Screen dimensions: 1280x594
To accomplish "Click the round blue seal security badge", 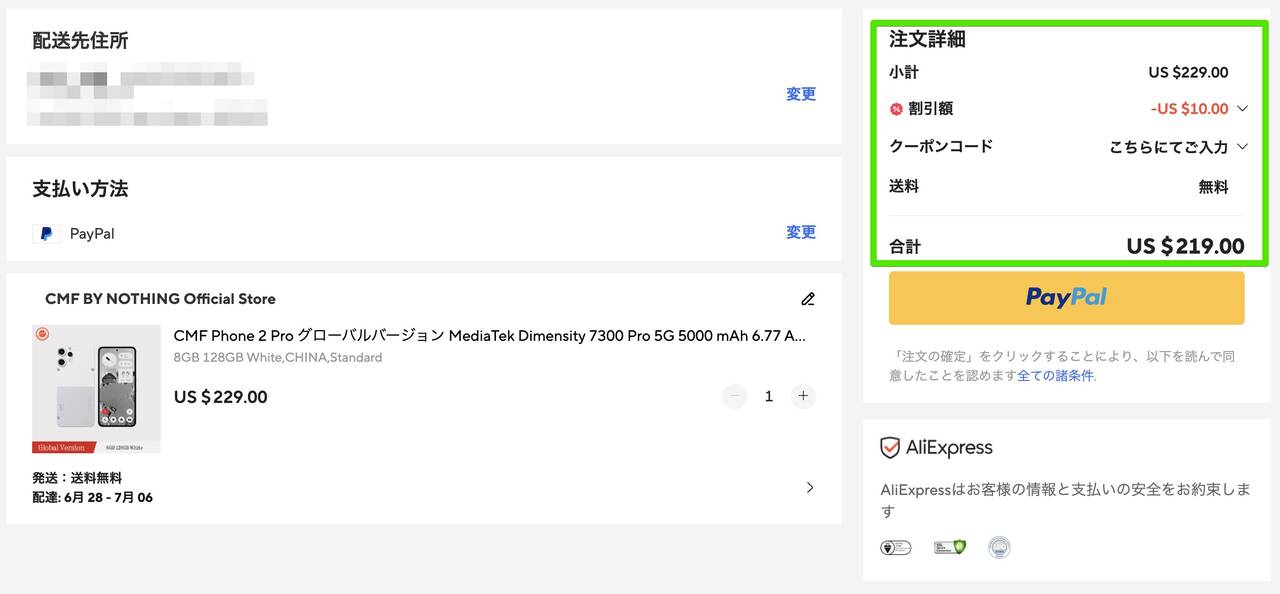I will click(x=999, y=547).
